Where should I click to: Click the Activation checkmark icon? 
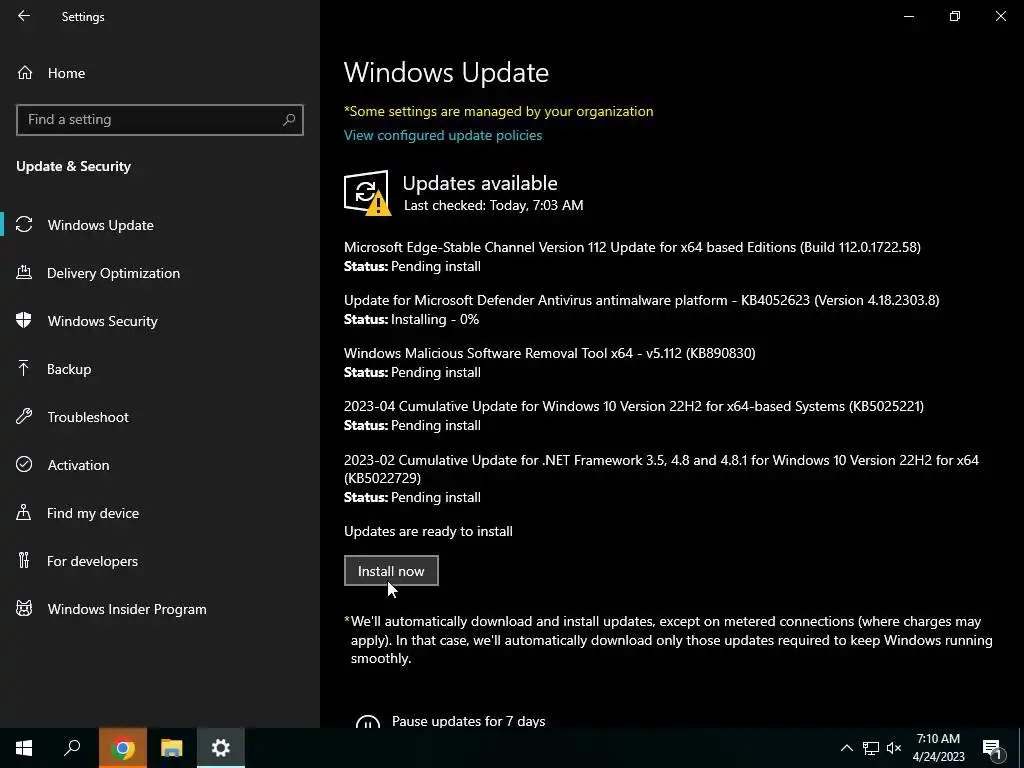pyautogui.click(x=24, y=464)
